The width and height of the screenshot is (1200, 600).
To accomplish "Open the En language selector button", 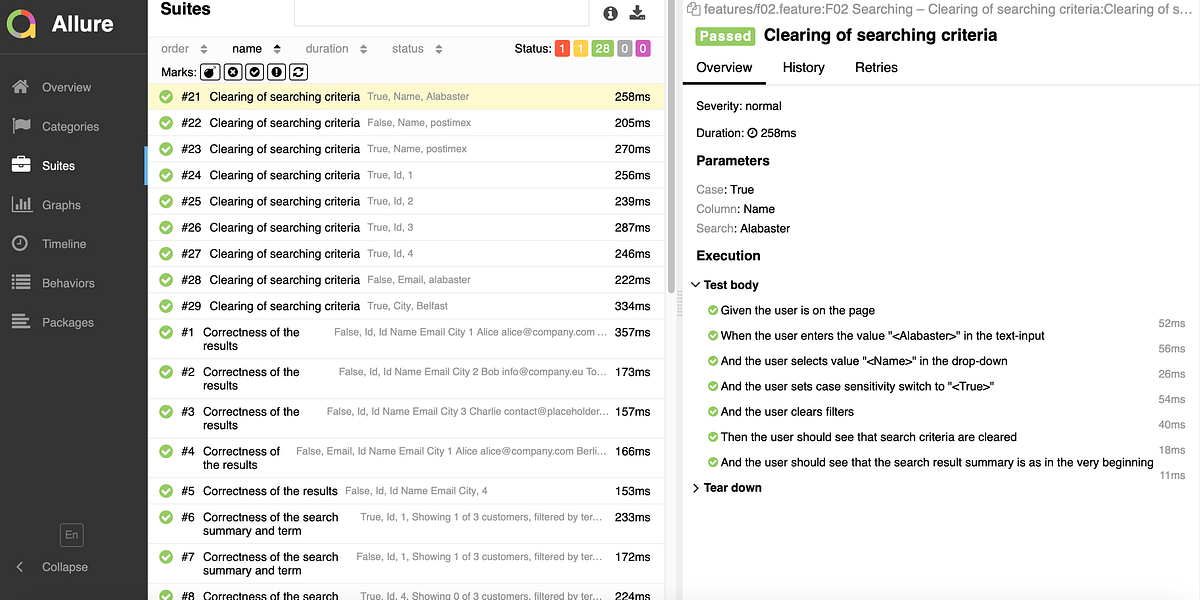I will click(x=72, y=535).
